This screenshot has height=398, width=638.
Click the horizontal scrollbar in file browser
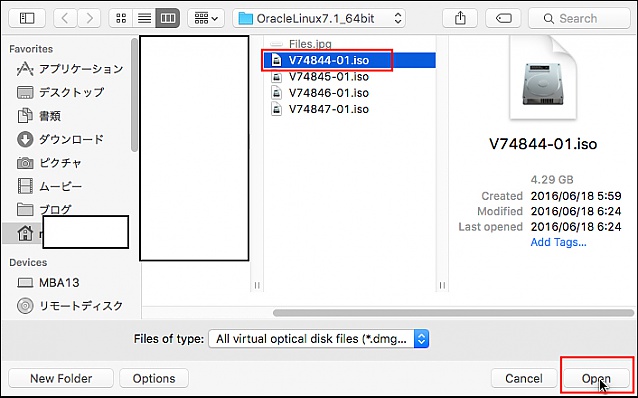click(453, 313)
